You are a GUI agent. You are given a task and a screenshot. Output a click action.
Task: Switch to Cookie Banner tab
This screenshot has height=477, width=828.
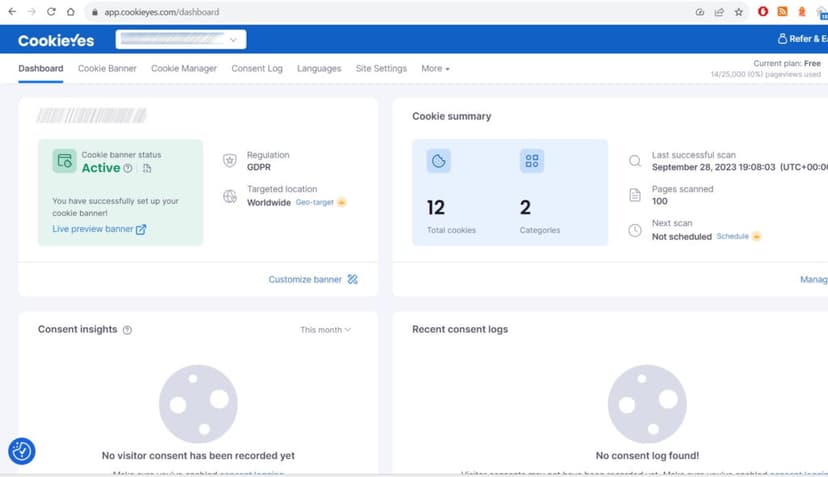pos(107,69)
